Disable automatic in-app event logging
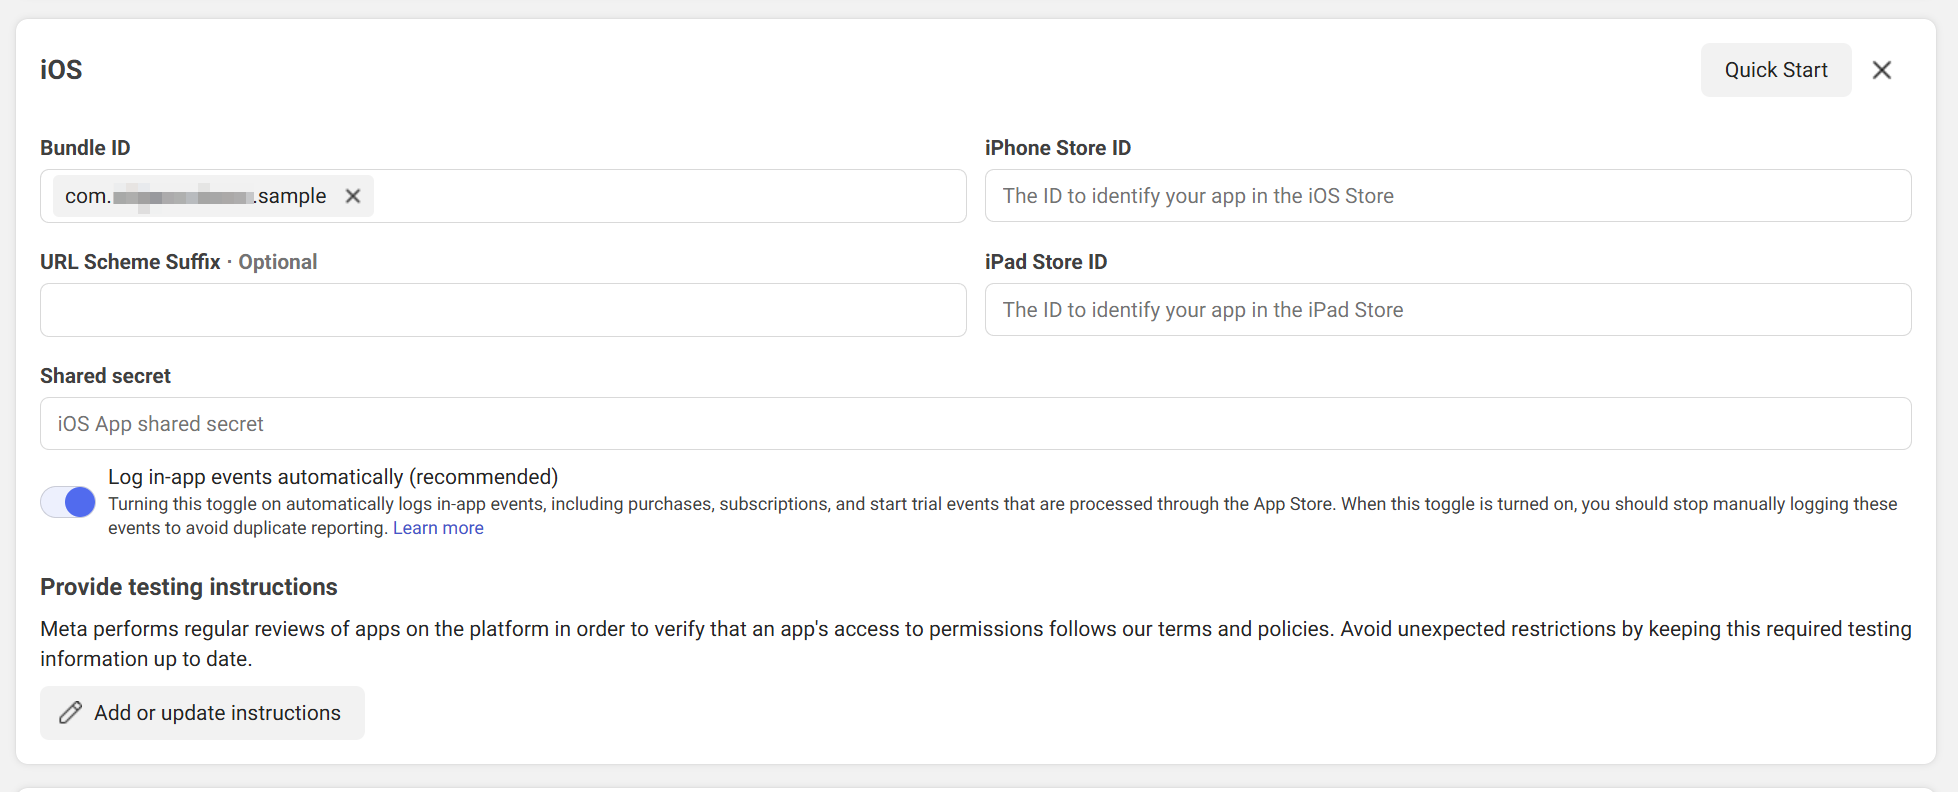The height and width of the screenshot is (792, 1958). (x=67, y=502)
